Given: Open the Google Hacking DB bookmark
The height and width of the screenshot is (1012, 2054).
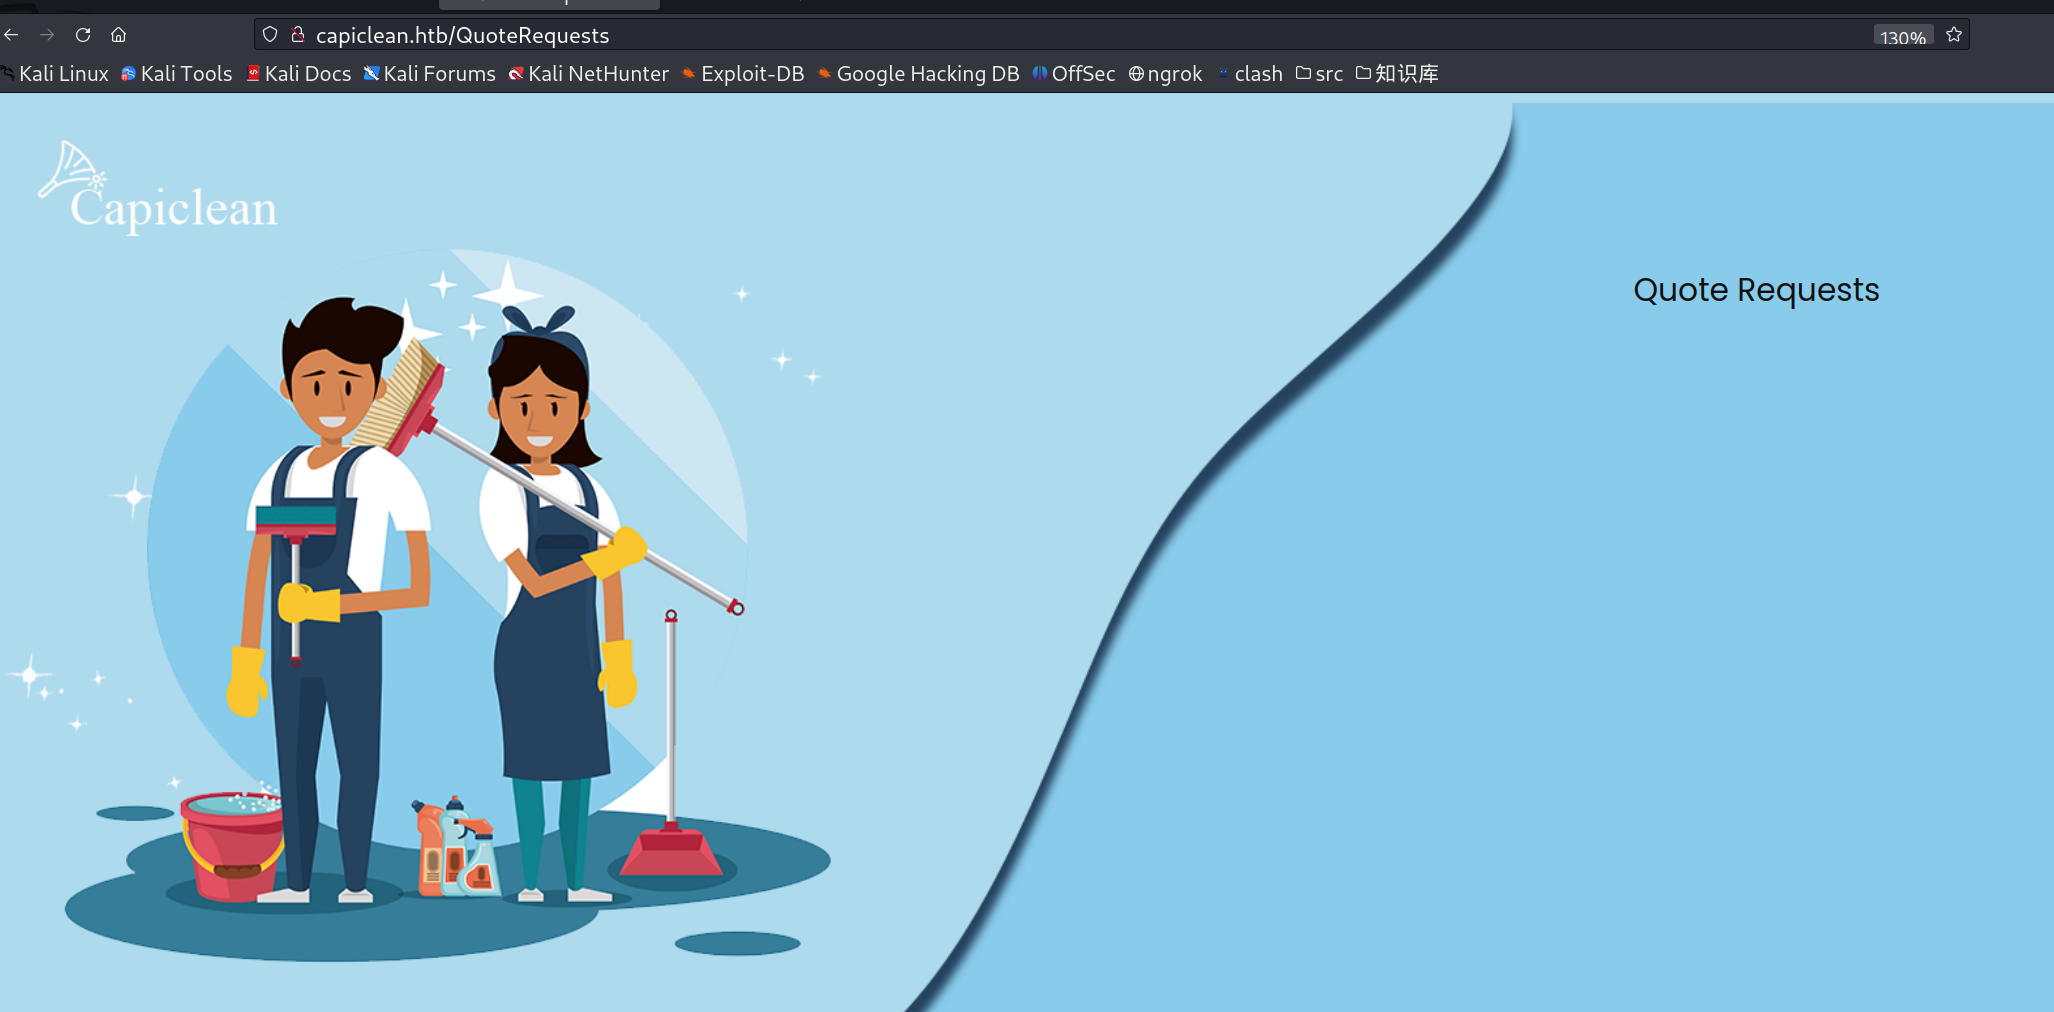Looking at the screenshot, I should 918,74.
